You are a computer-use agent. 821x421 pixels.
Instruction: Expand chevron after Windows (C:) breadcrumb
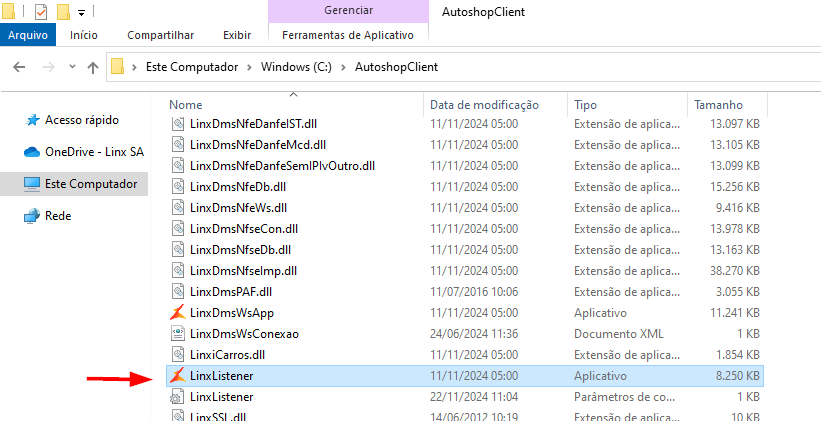(x=343, y=67)
